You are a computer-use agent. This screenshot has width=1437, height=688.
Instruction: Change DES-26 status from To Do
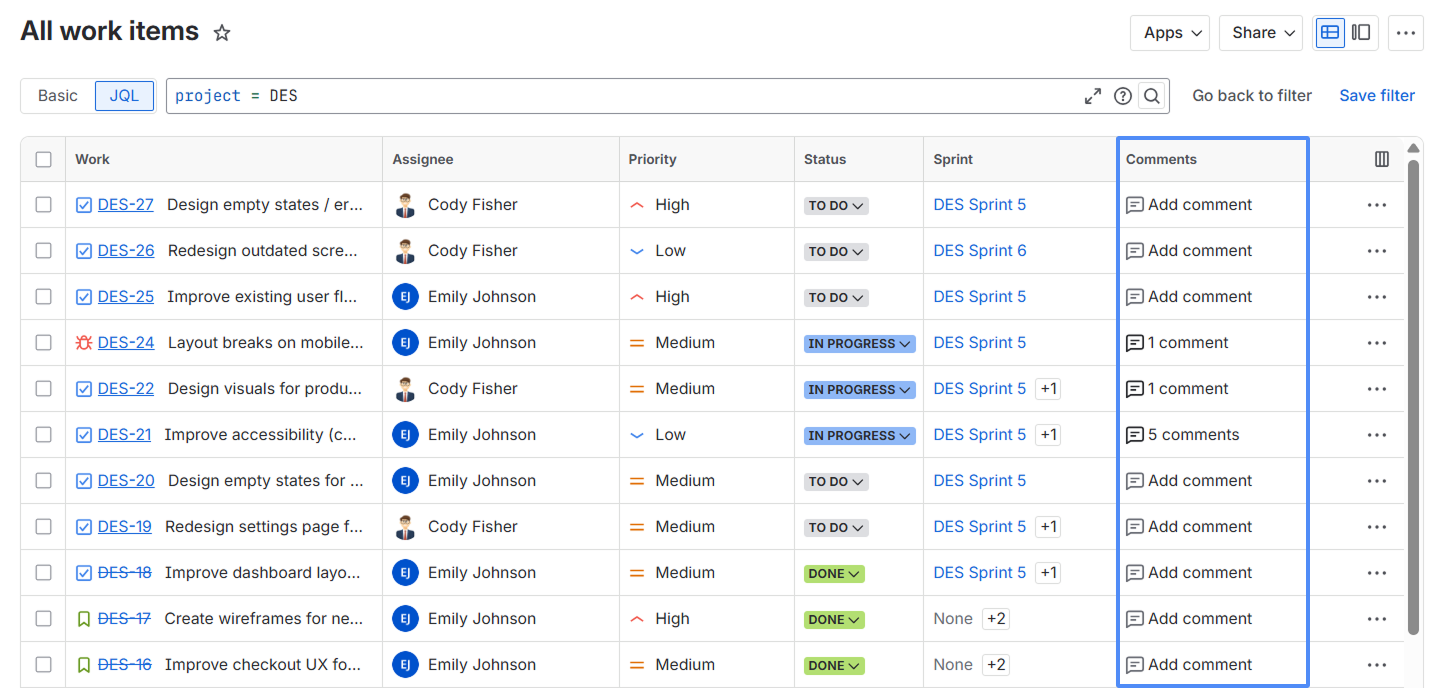pos(836,252)
